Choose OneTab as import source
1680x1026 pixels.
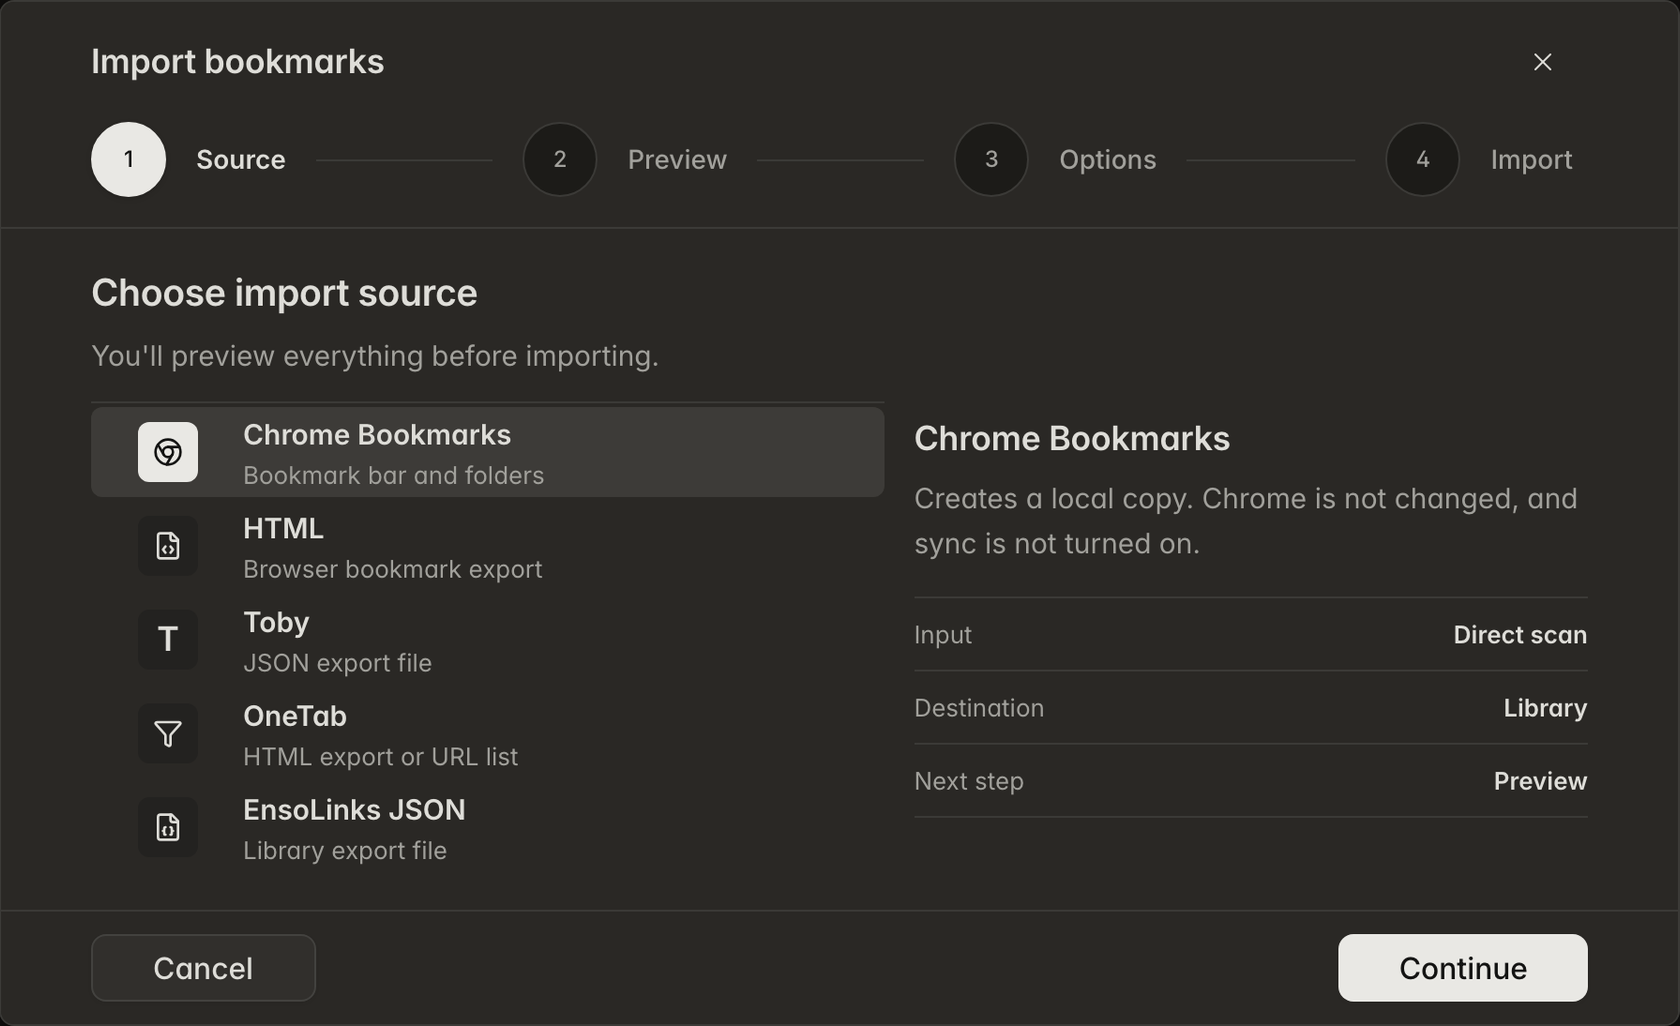pyautogui.click(x=488, y=734)
